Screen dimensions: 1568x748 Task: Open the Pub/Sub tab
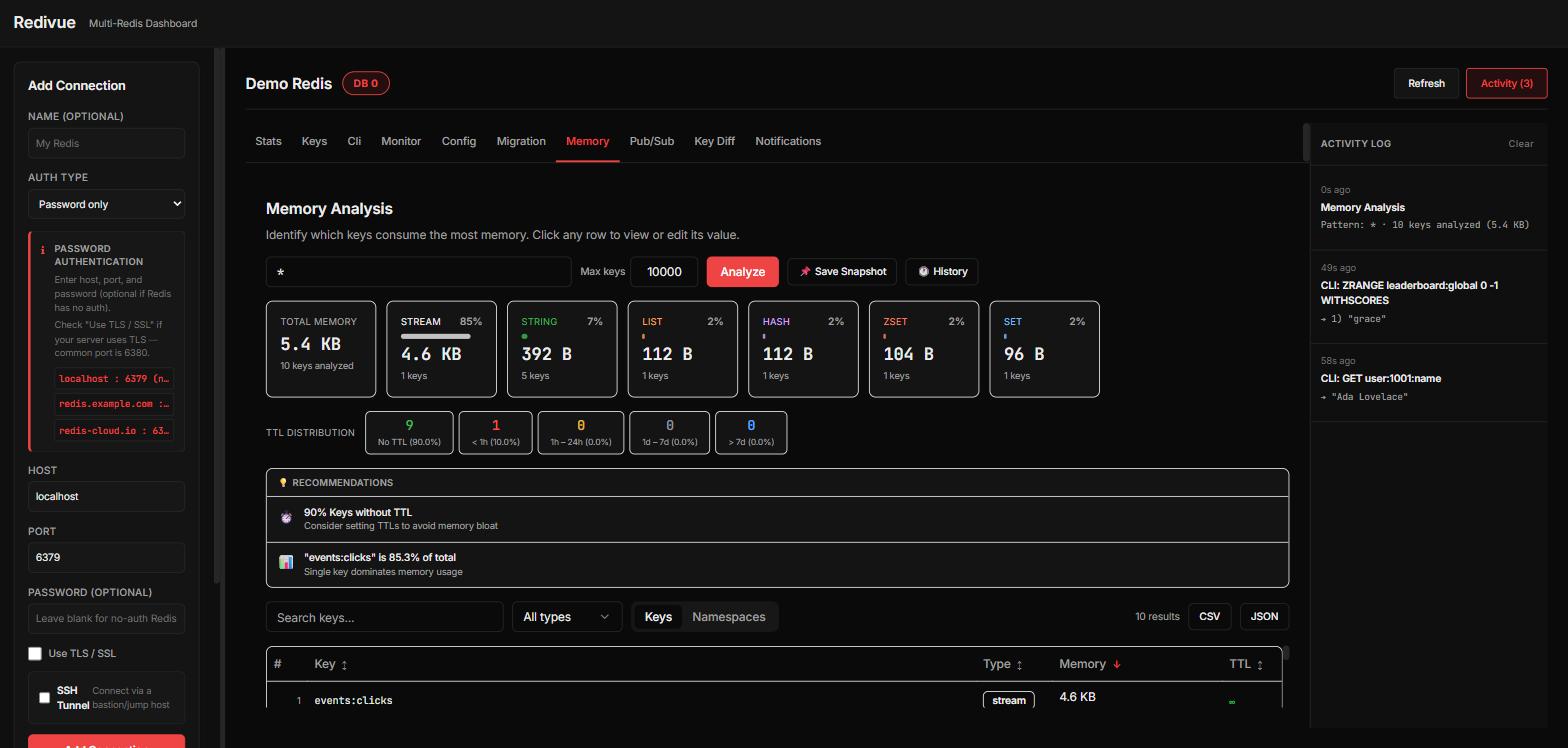(652, 141)
